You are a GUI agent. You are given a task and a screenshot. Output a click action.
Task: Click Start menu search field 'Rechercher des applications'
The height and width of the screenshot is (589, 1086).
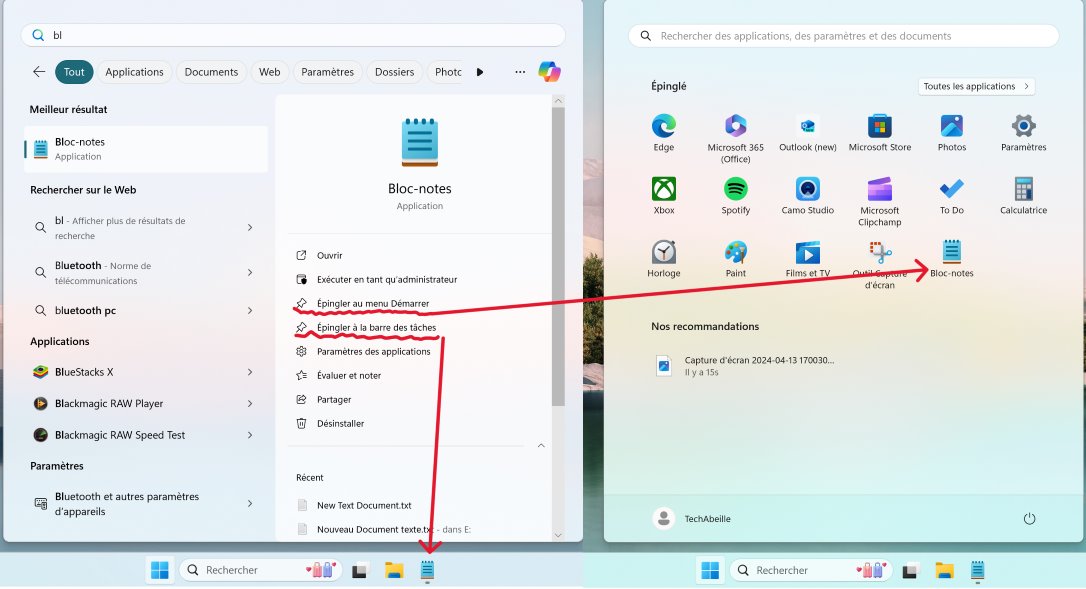click(x=844, y=36)
